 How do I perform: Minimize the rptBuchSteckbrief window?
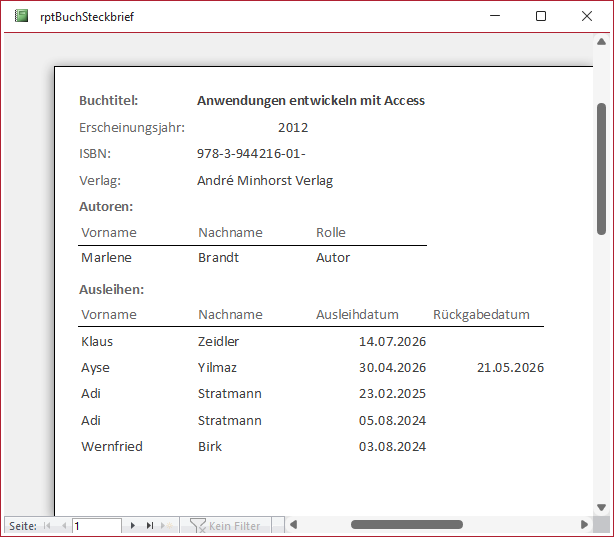[x=495, y=16]
